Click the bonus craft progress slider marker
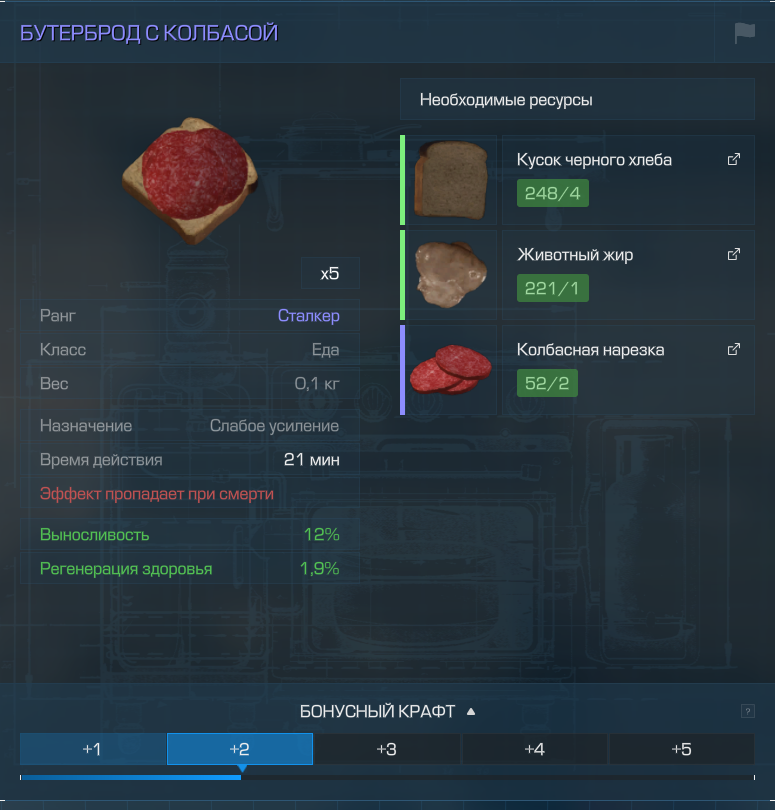Viewport: 775px width, 810px height. 241,769
